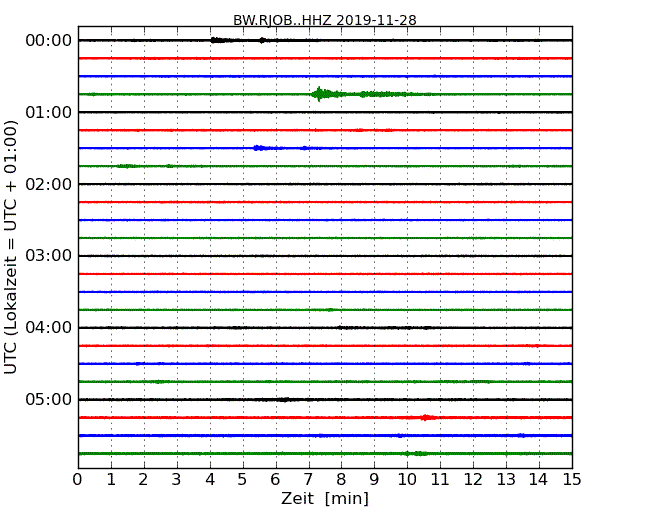Click the large green seismic event near minute 7
The width and height of the screenshot is (650, 520).
(327, 94)
